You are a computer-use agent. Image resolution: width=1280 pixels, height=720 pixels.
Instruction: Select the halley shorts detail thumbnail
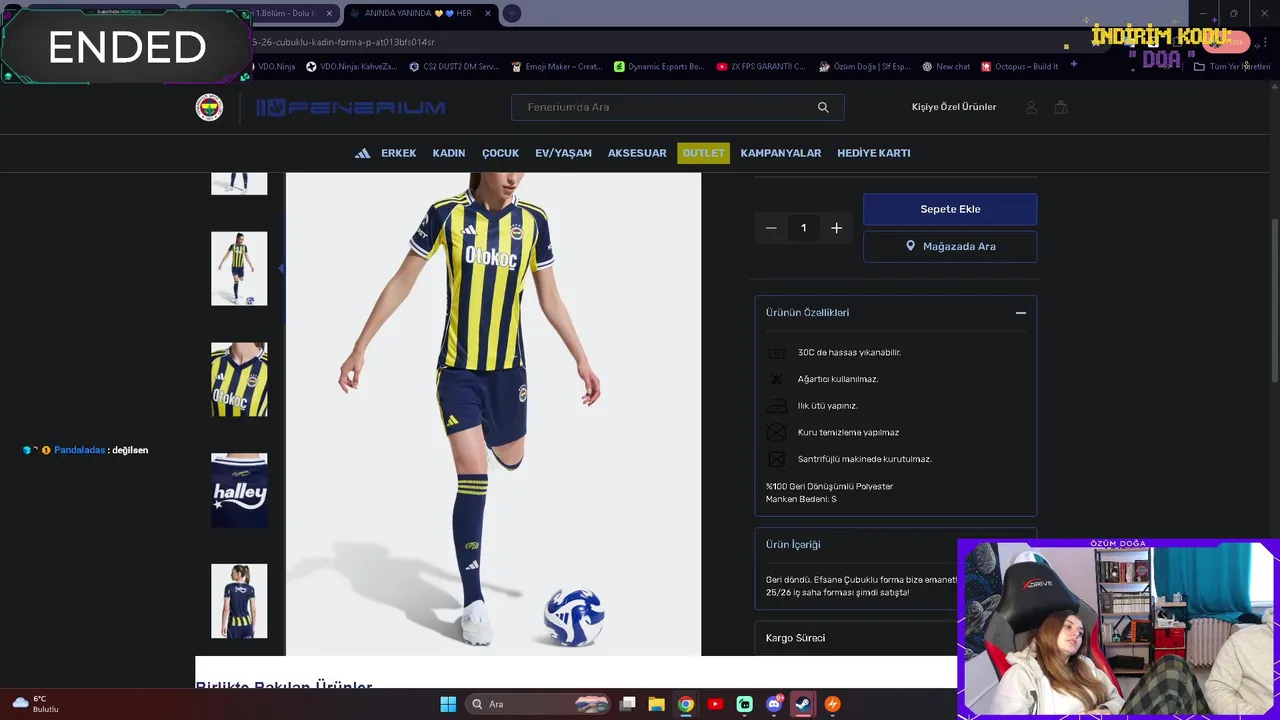click(x=239, y=490)
